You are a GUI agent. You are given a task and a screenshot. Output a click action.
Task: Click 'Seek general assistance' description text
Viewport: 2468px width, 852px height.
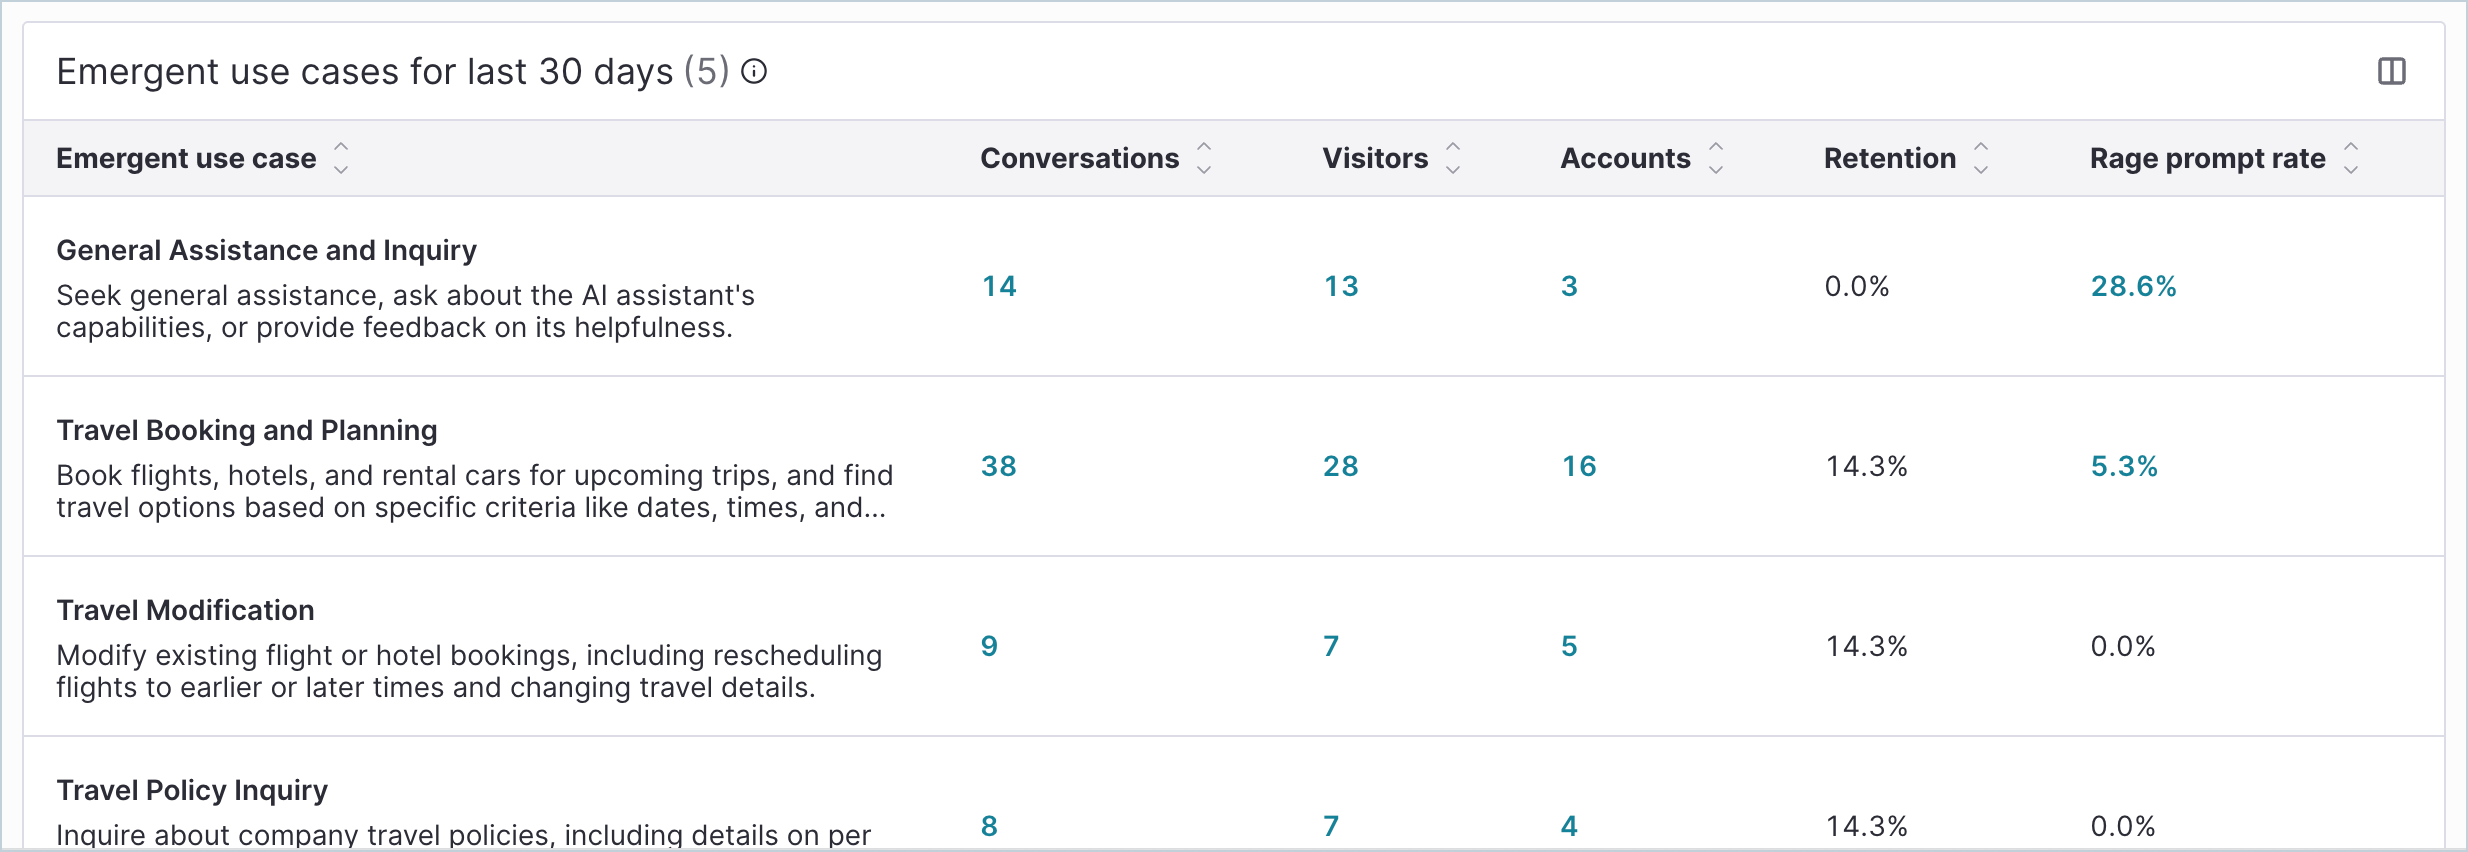coord(405,311)
